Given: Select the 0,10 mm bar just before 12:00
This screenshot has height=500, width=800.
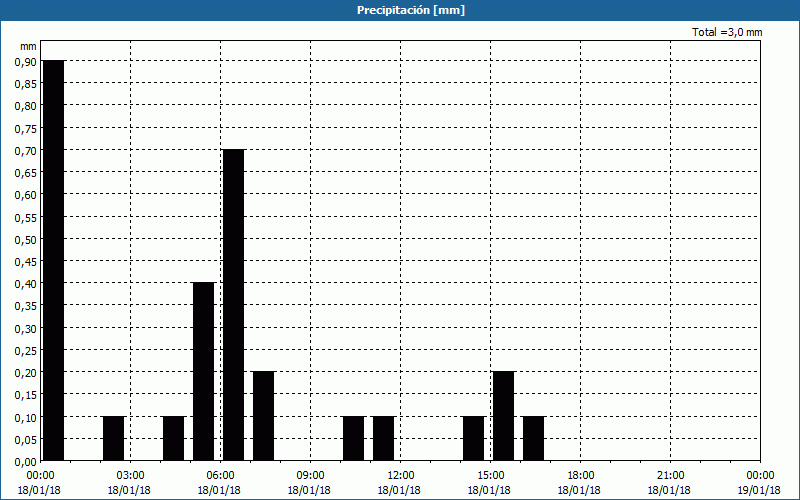Looking at the screenshot, I should (x=384, y=438).
